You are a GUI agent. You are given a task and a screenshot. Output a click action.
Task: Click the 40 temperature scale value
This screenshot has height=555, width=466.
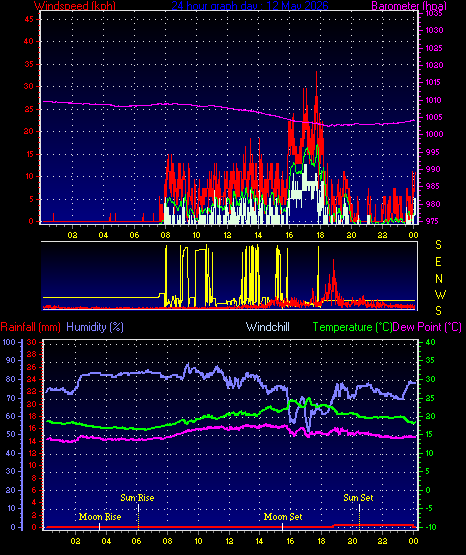point(430,342)
